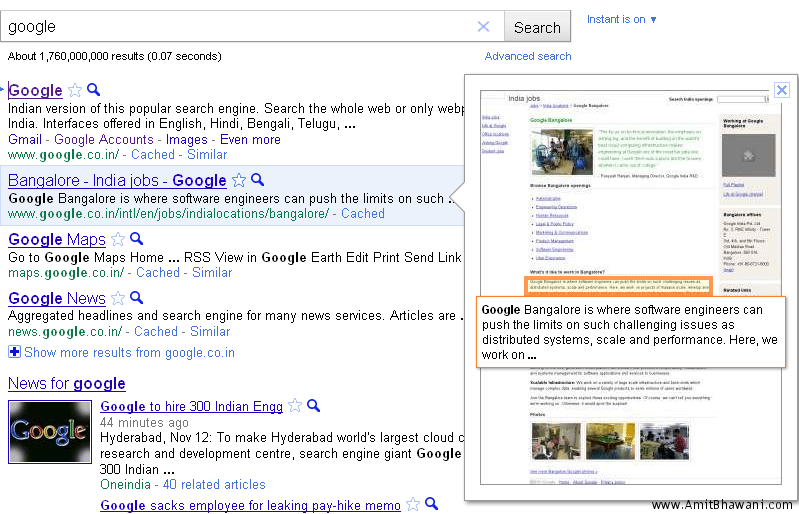Open Similar link for news.google.co.in
This screenshot has width=799, height=514.
[210, 332]
